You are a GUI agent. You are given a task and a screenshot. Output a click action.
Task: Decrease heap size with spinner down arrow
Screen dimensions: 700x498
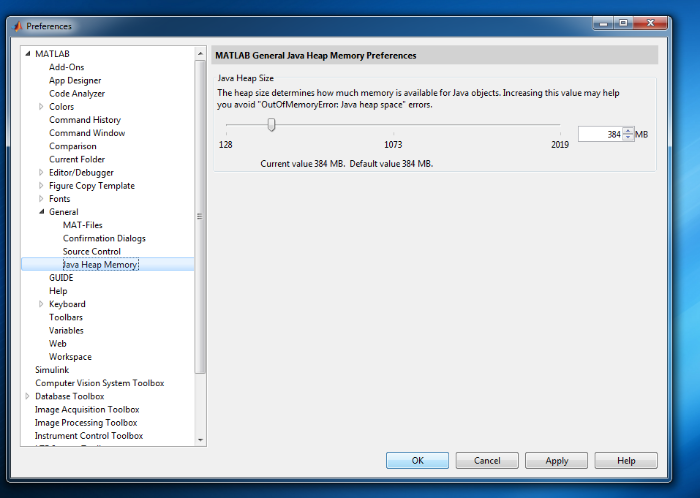pos(628,137)
